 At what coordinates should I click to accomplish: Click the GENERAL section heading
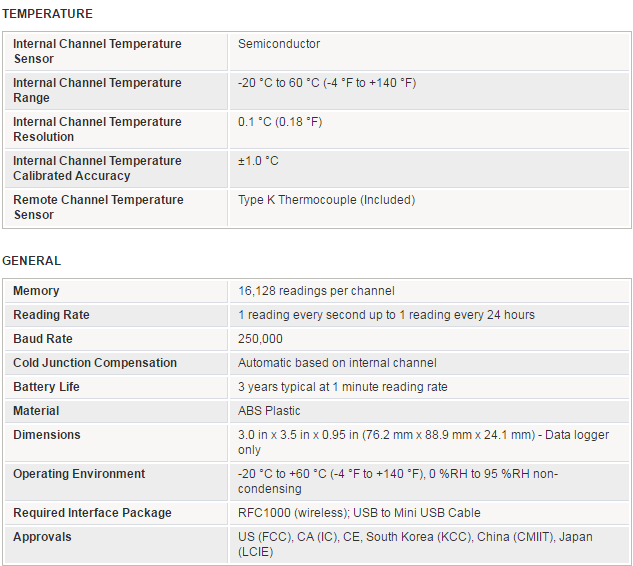click(31, 261)
